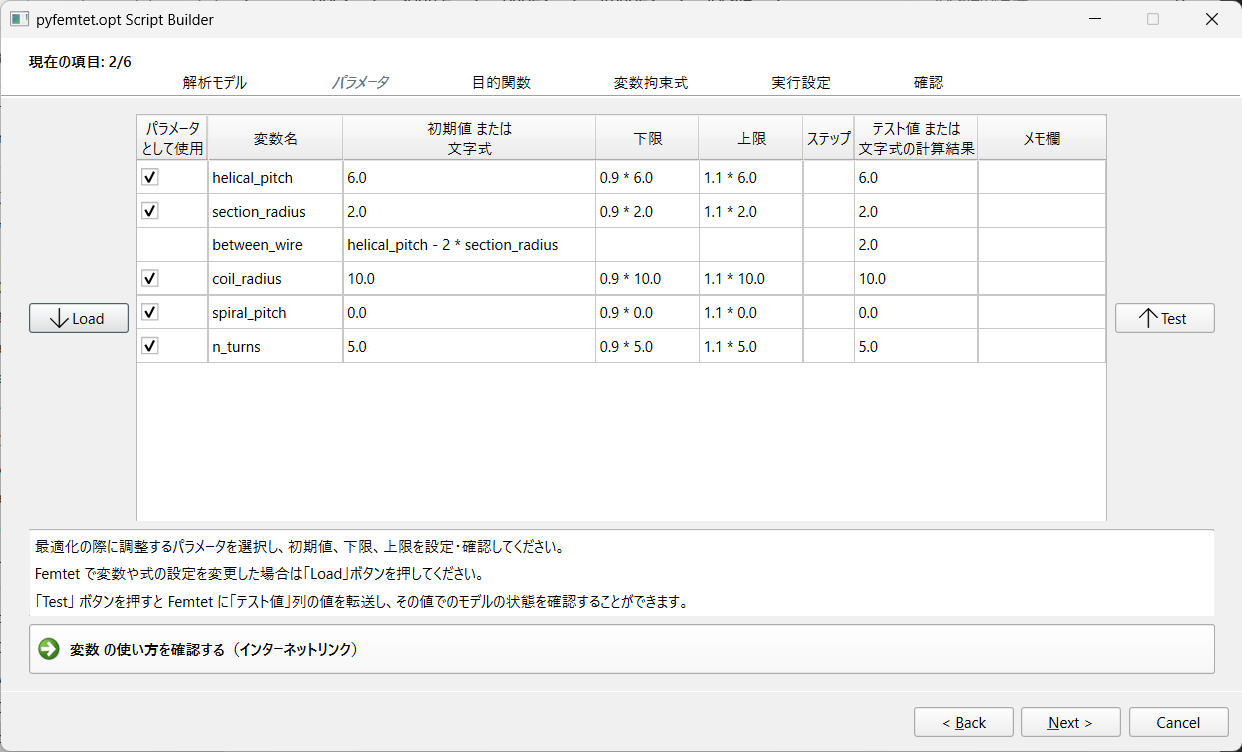Proceed with the Next button
Viewport: 1242px width, 752px height.
click(x=1071, y=722)
